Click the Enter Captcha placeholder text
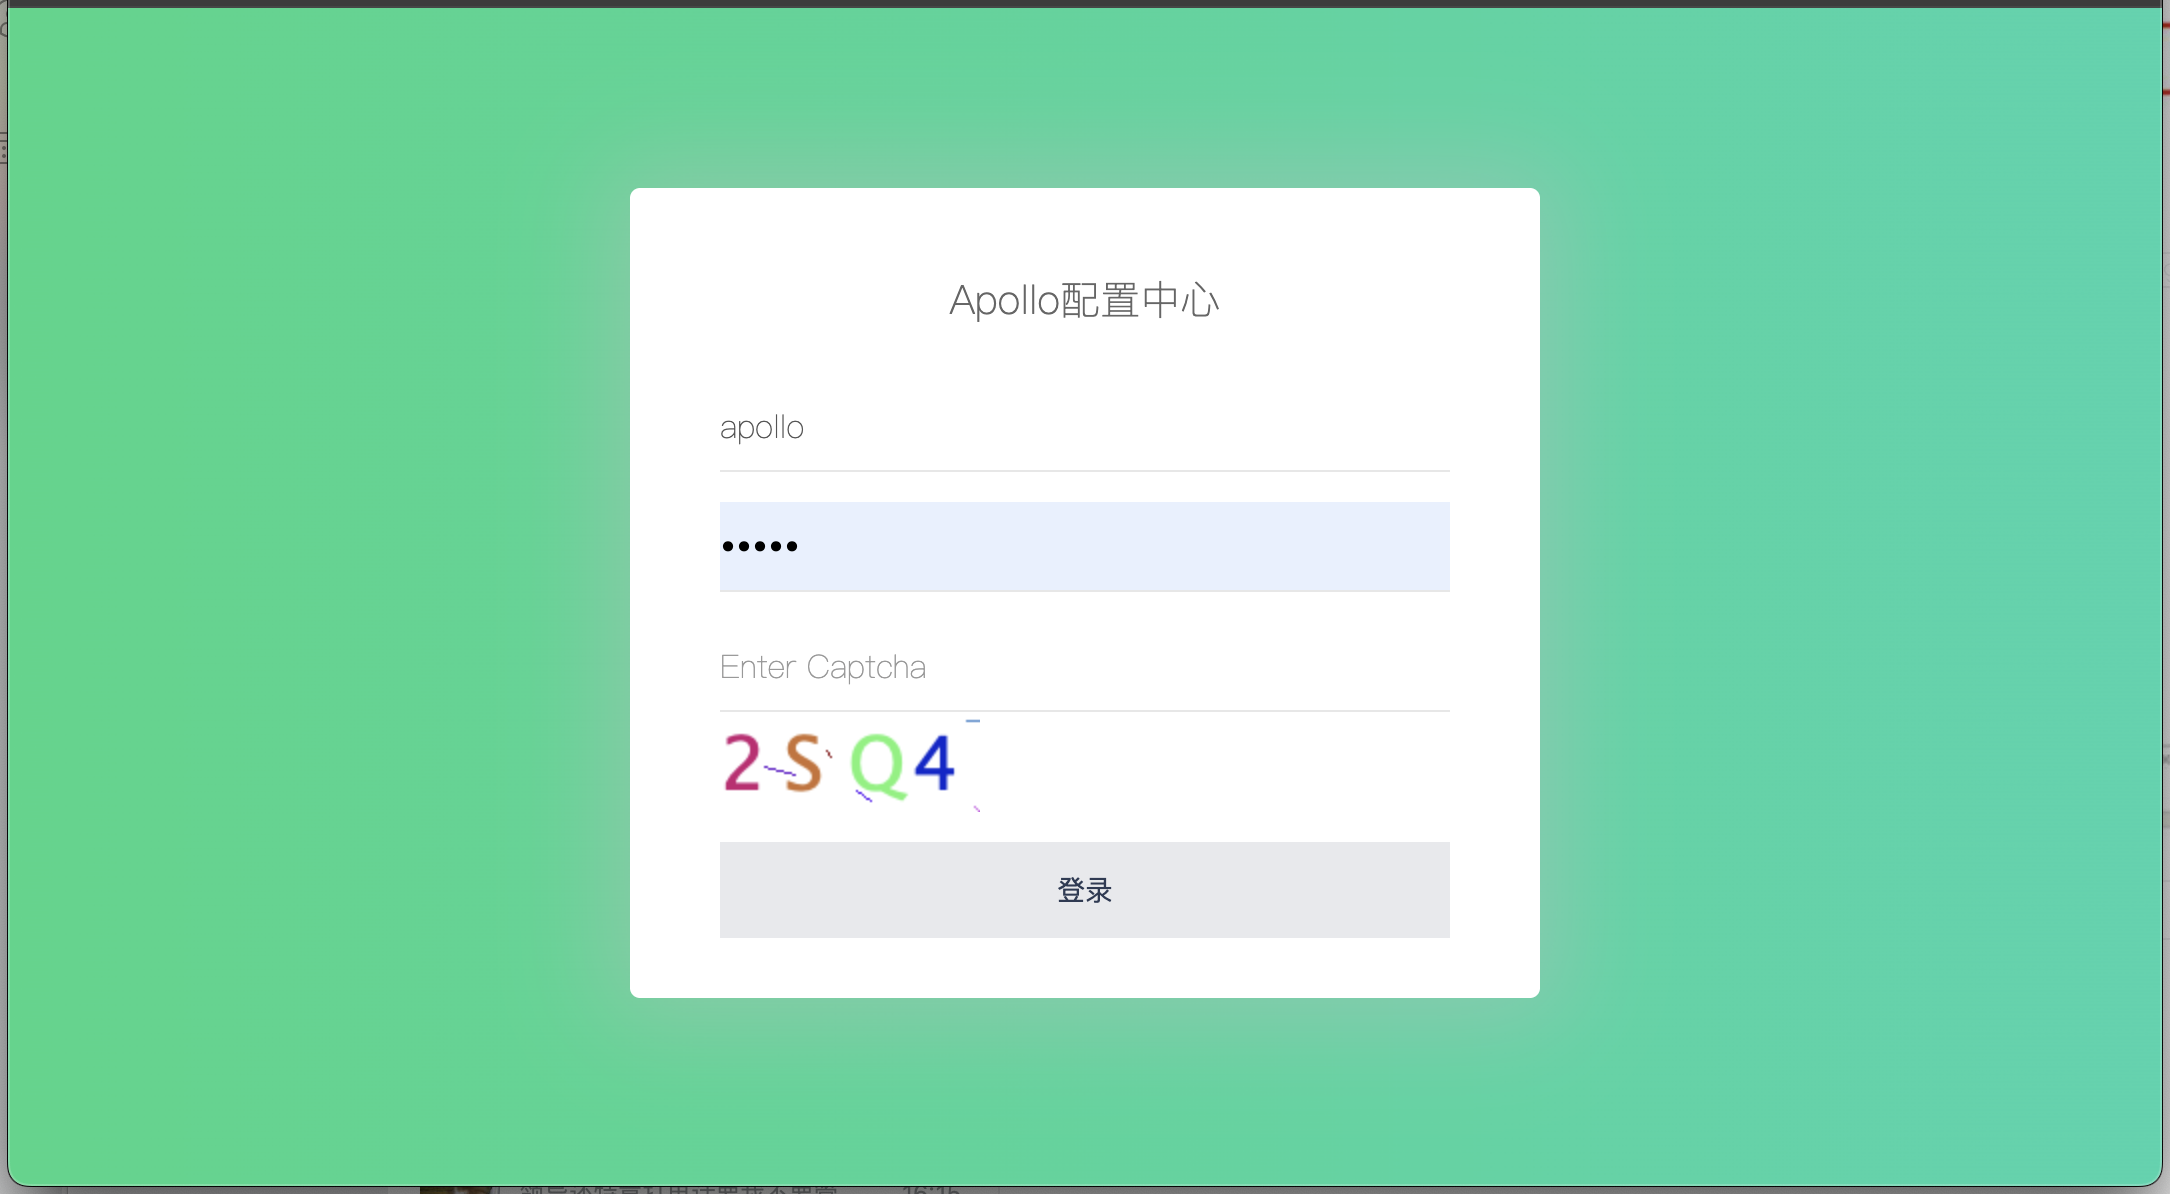Screen dimensions: 2170x1194 point(823,667)
